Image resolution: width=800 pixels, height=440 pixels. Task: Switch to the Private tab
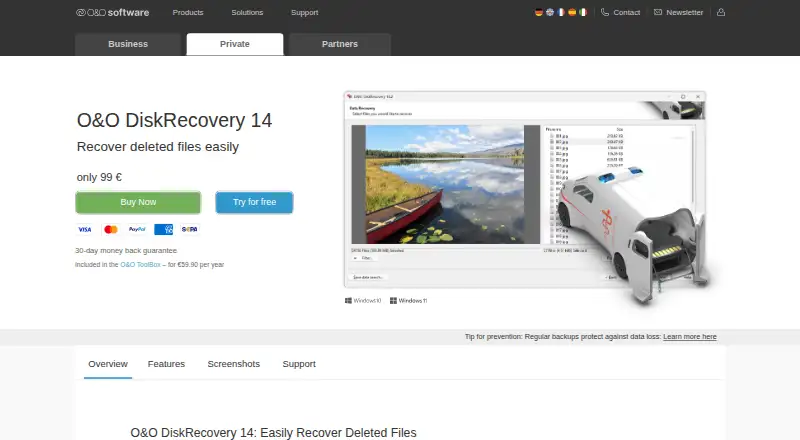235,44
